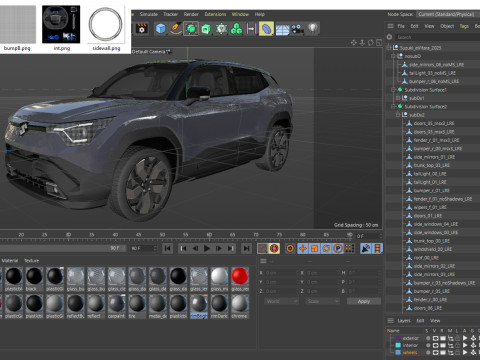Click viewport zoom camera icon
Screen dimensions: 480x360
[x=362, y=43]
